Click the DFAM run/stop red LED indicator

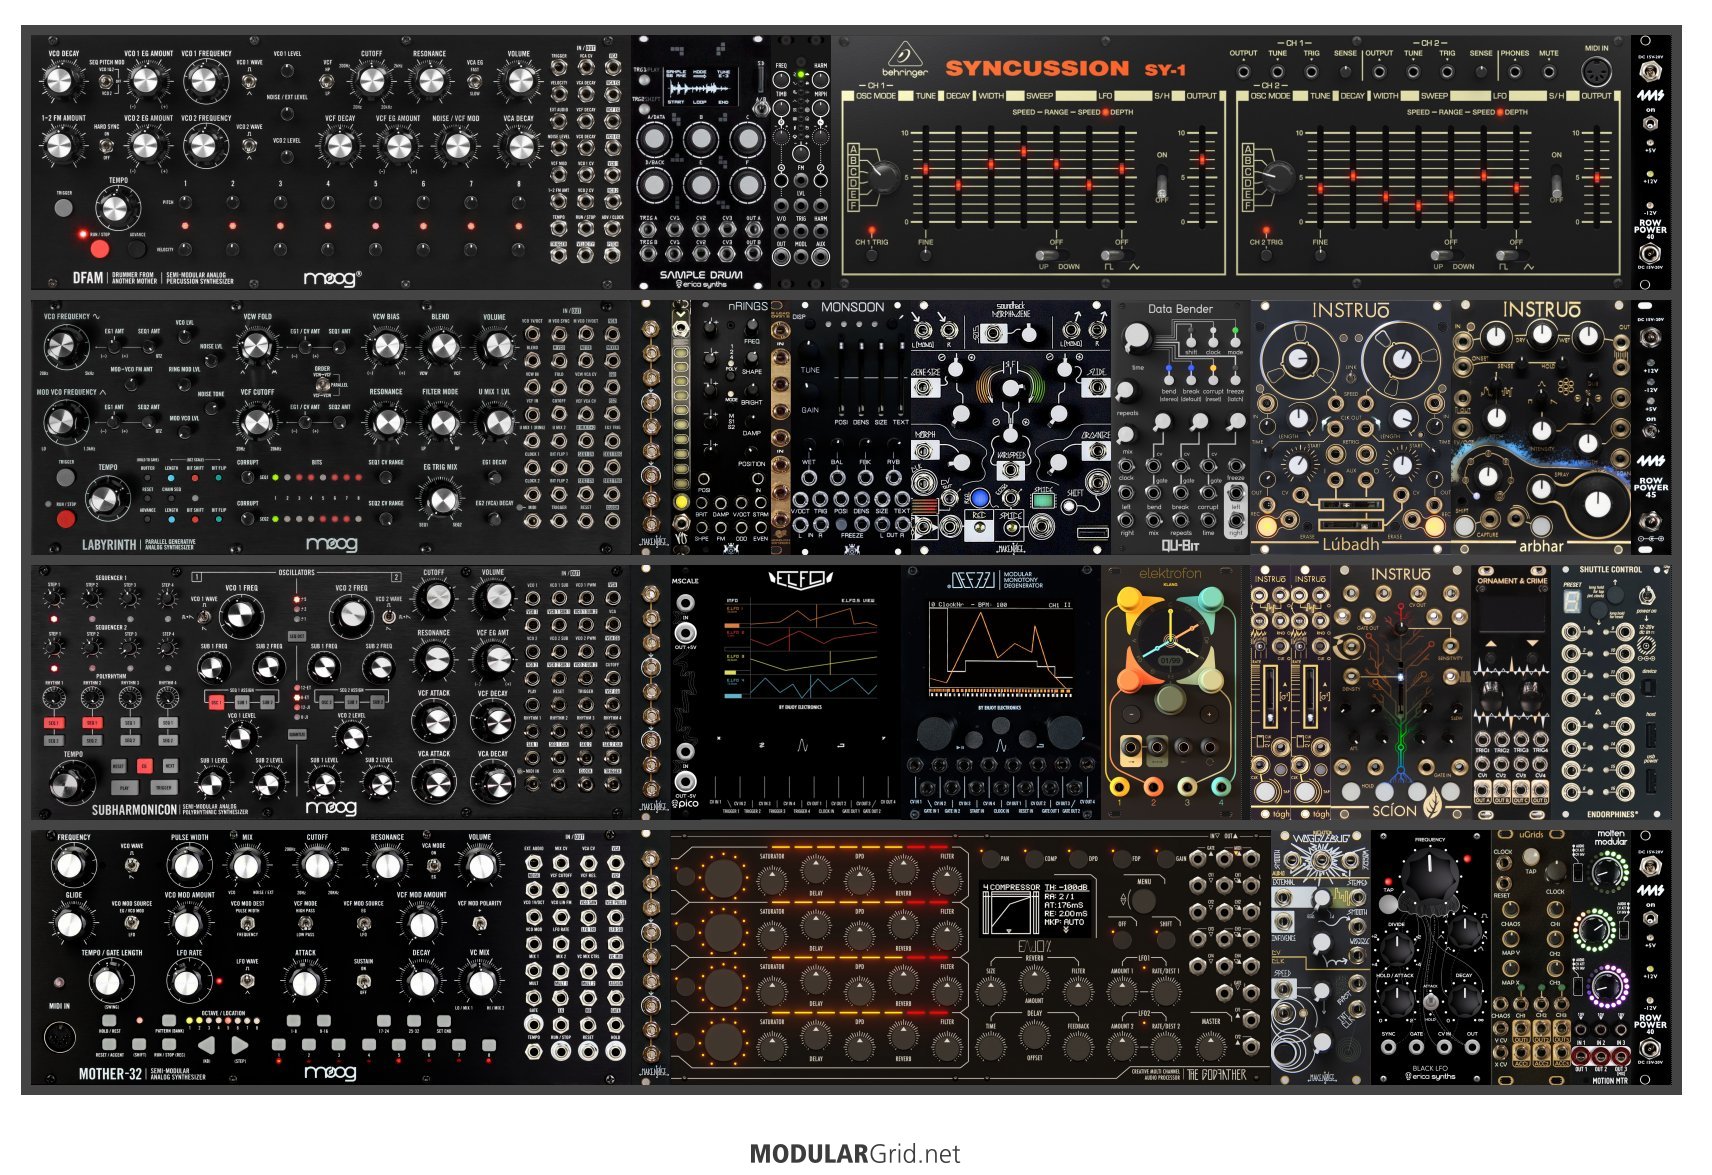pyautogui.click(x=83, y=235)
